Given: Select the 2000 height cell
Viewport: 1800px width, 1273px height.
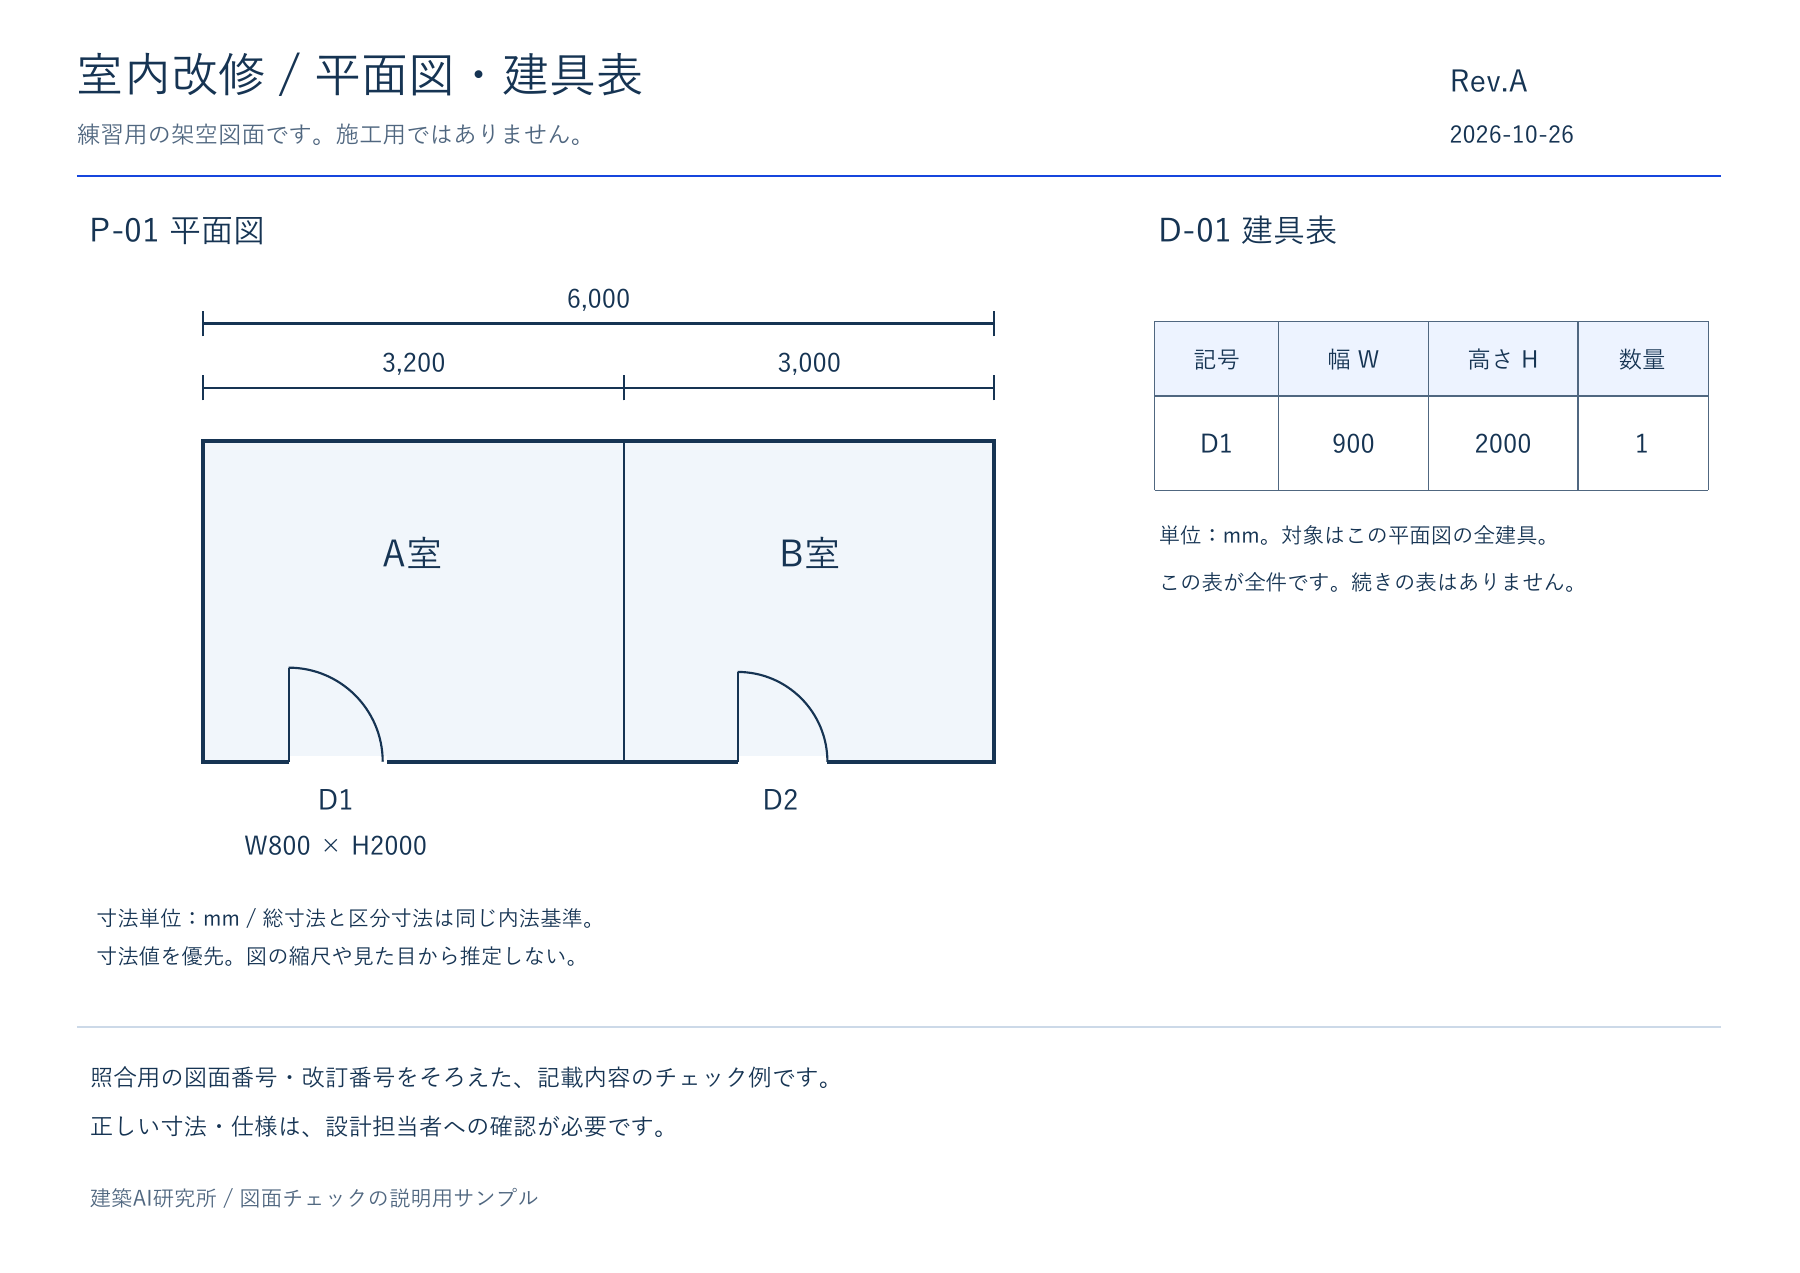Looking at the screenshot, I should pyautogui.click(x=1503, y=443).
